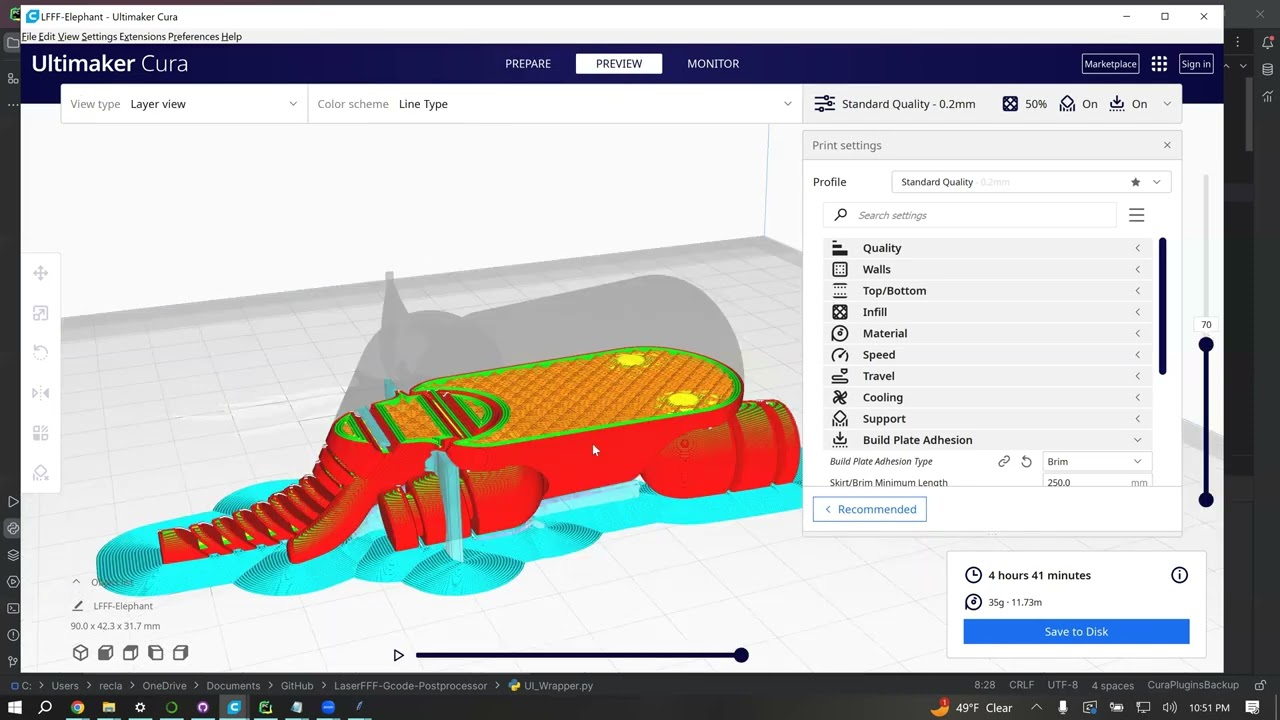Image resolution: width=1280 pixels, height=720 pixels.
Task: Expand the Infill settings category
Action: (988, 312)
